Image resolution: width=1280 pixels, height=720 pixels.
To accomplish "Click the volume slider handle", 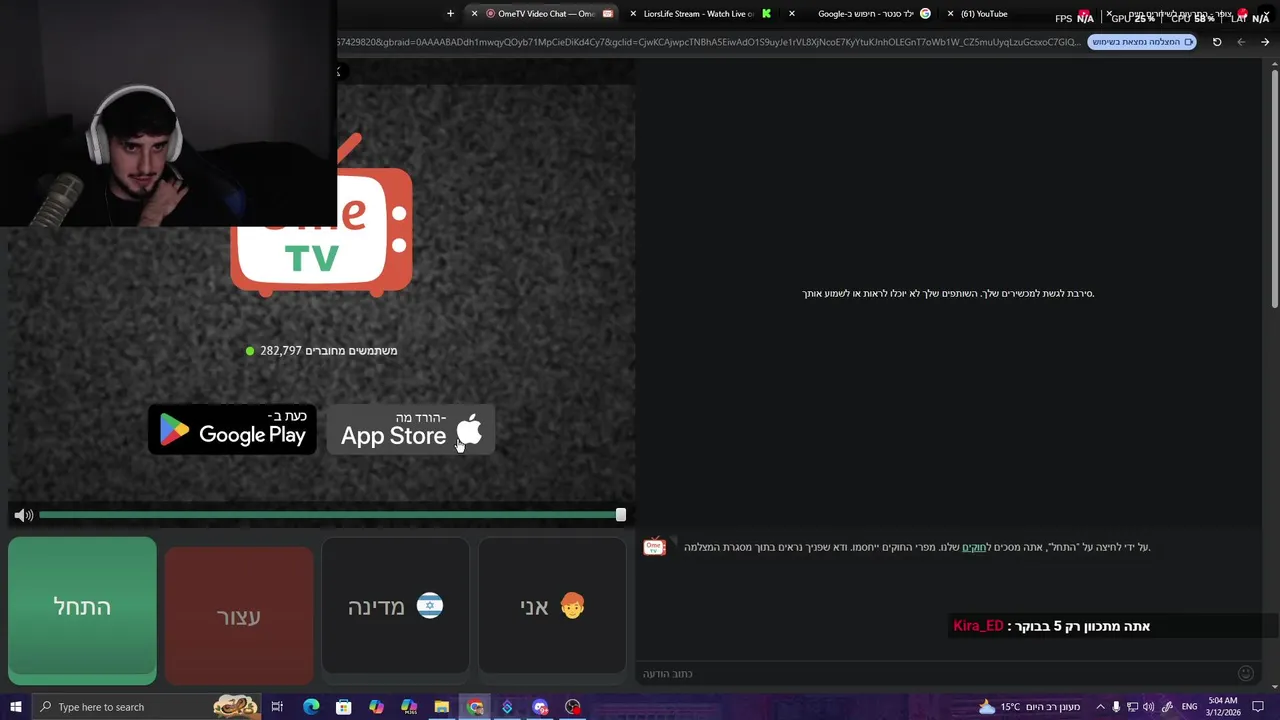I will click(621, 515).
